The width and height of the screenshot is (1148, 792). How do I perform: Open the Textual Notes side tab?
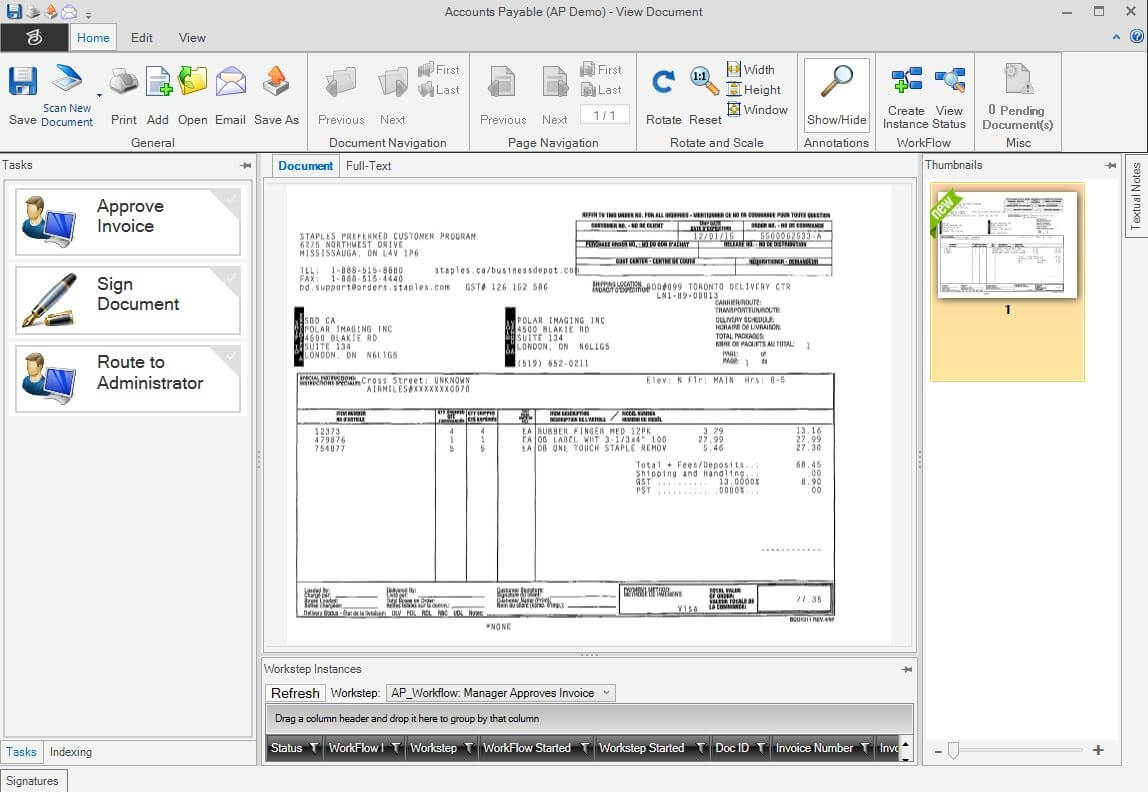click(x=1136, y=195)
